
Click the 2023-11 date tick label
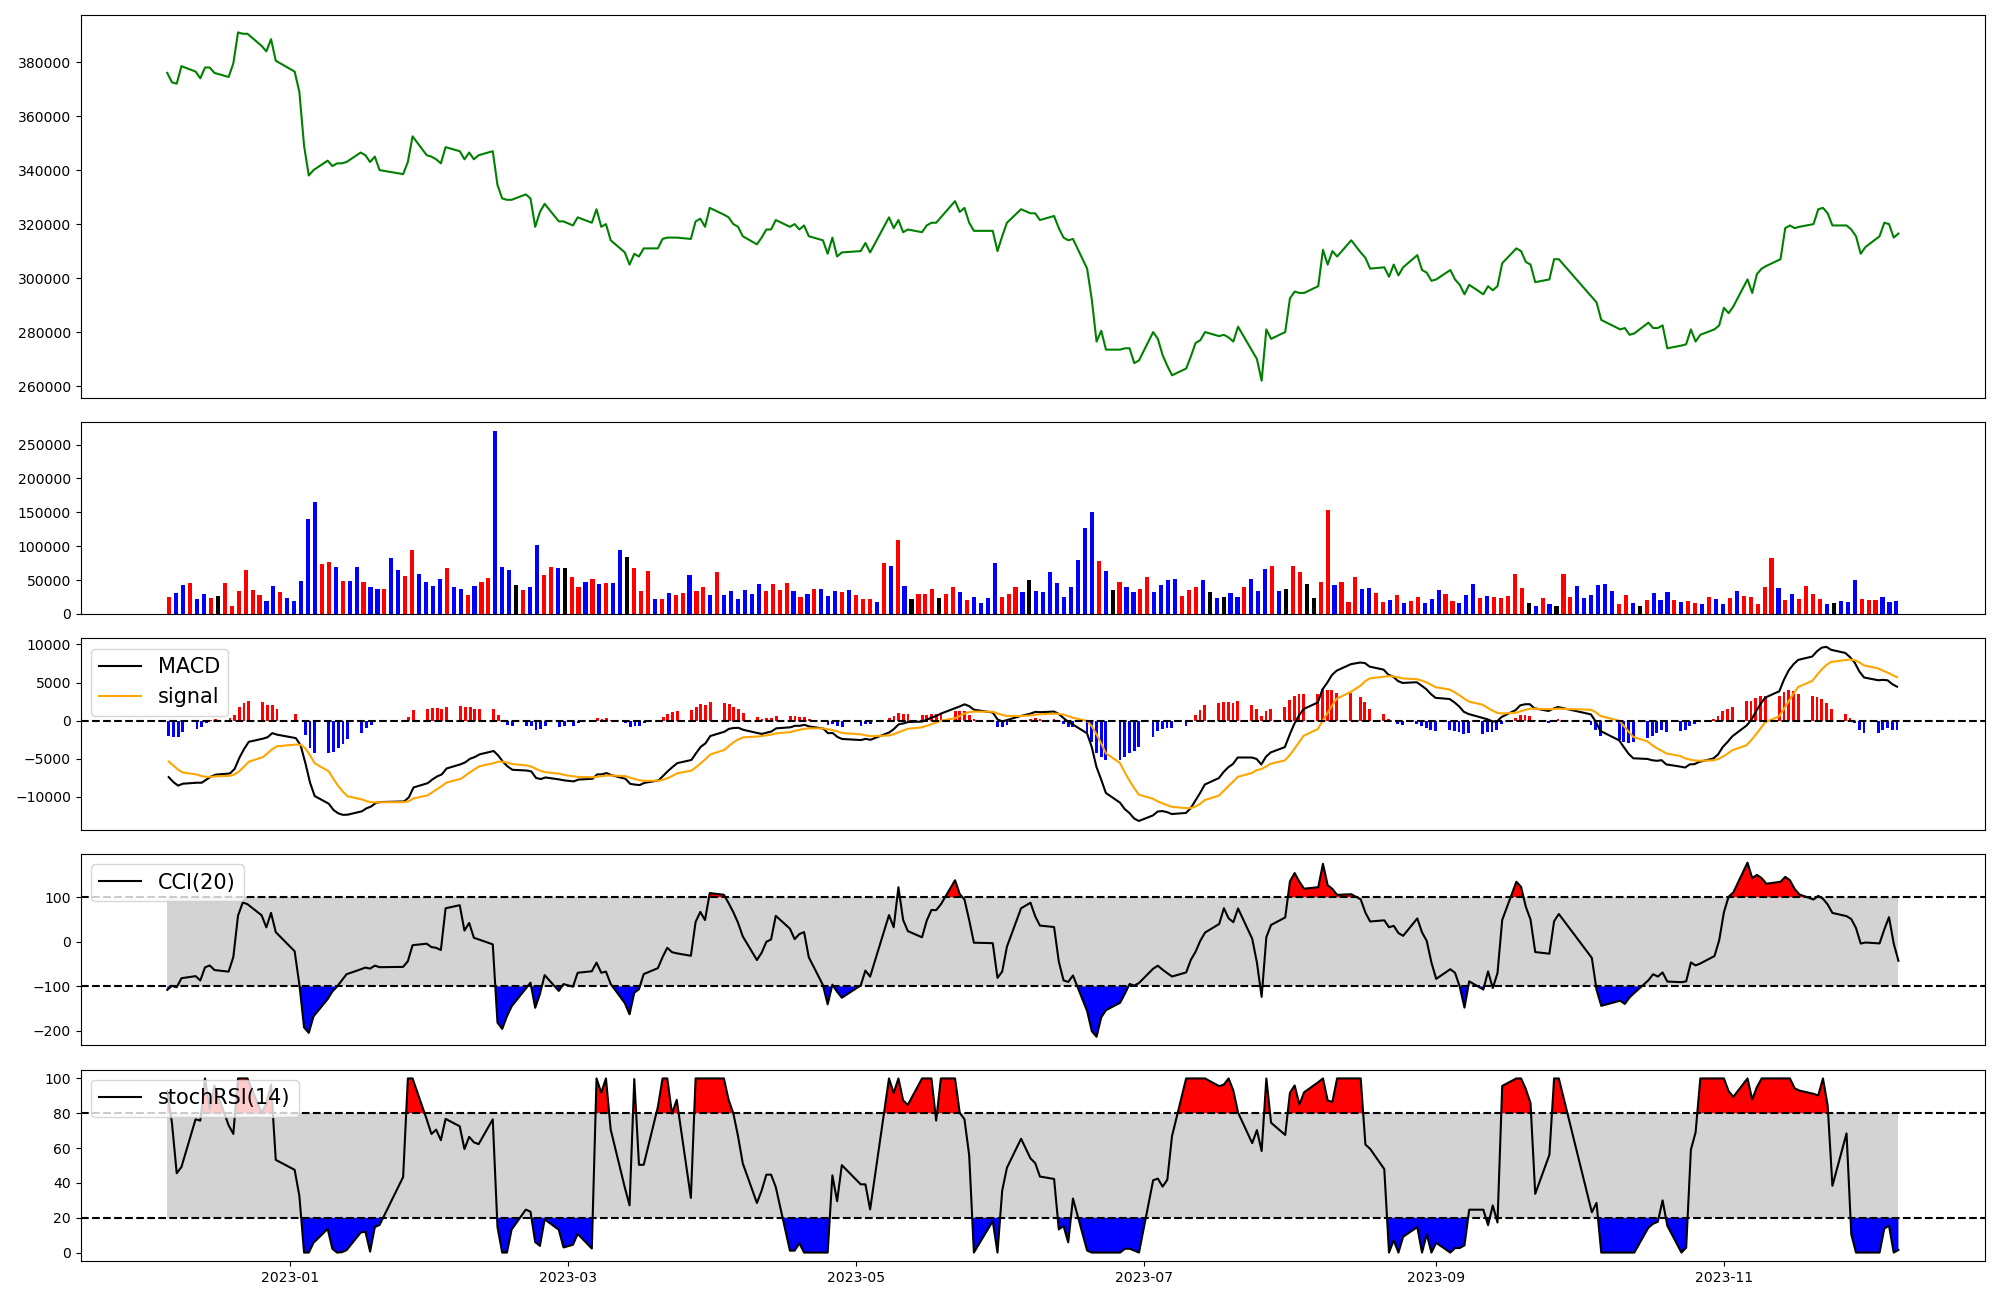[1724, 1277]
